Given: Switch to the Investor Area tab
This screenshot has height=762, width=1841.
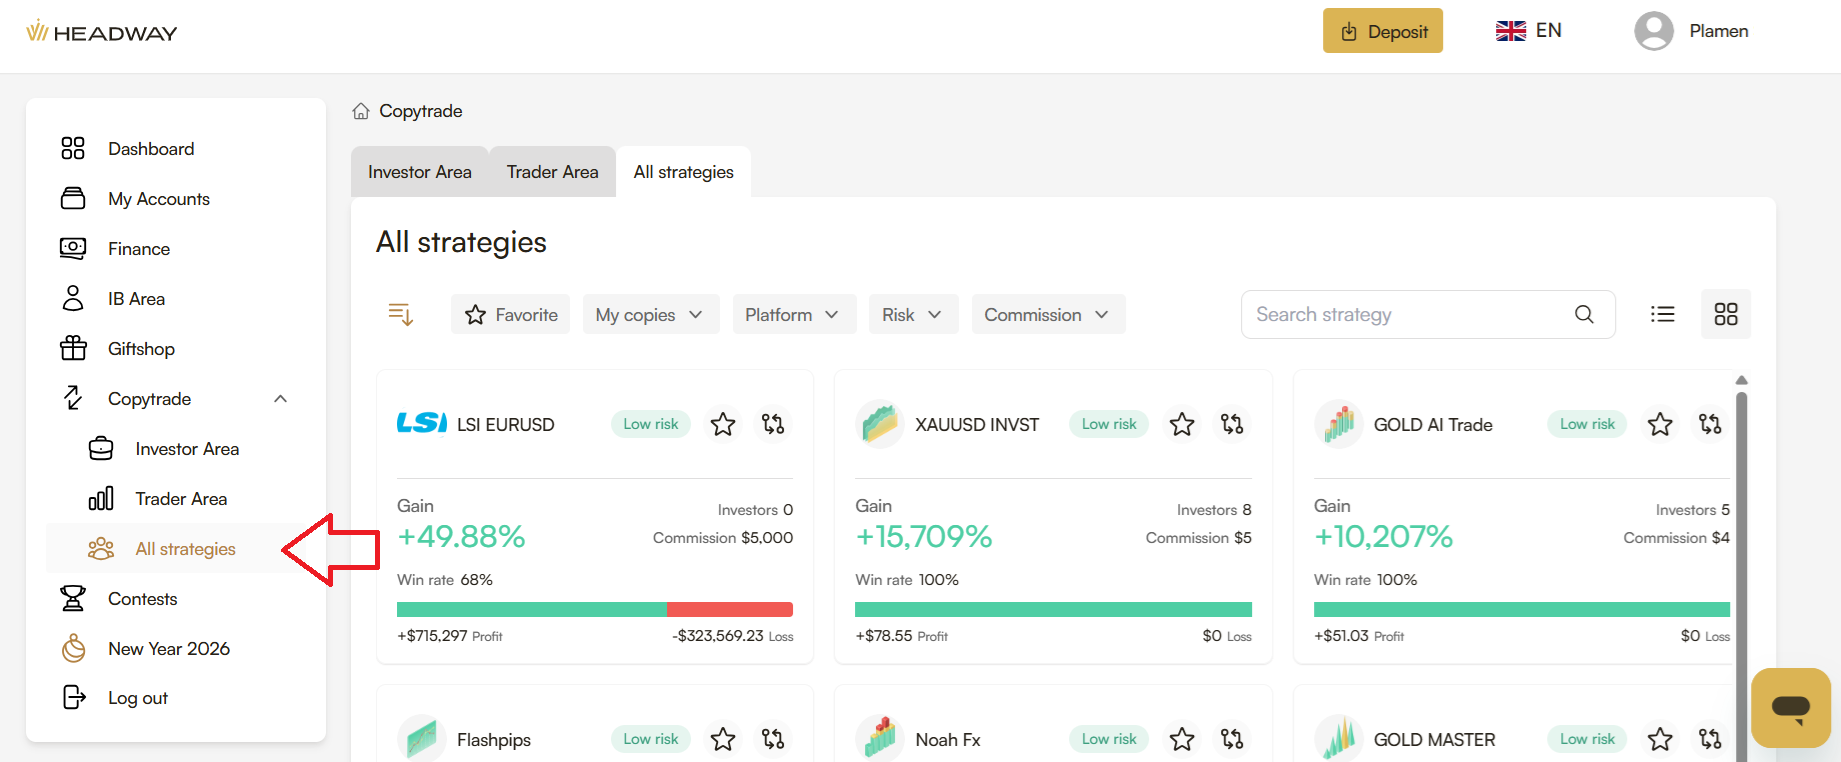Looking at the screenshot, I should point(420,172).
